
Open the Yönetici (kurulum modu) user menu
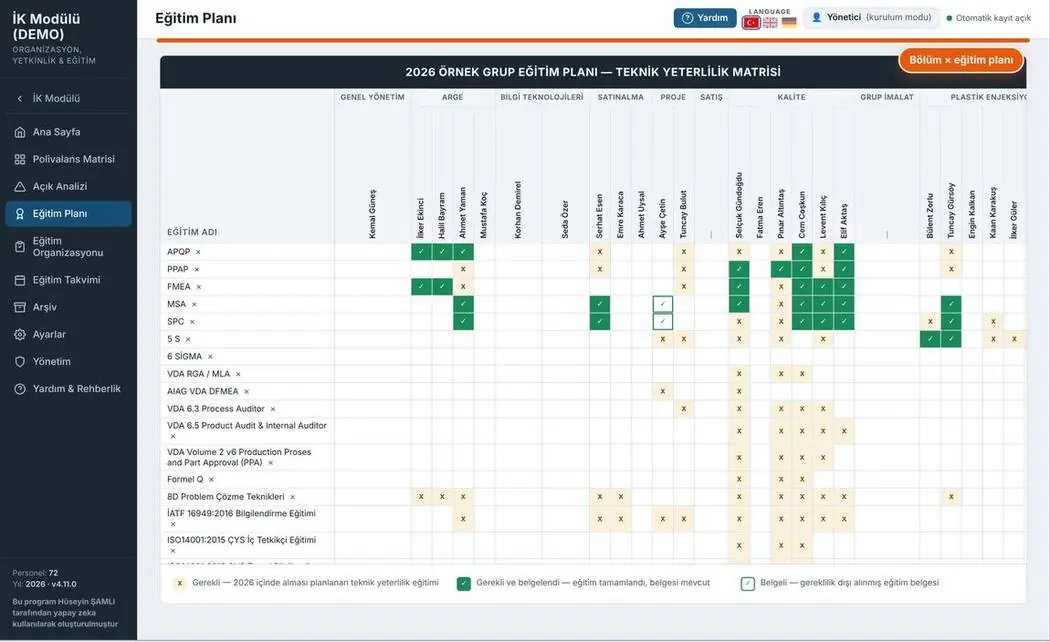click(x=871, y=18)
